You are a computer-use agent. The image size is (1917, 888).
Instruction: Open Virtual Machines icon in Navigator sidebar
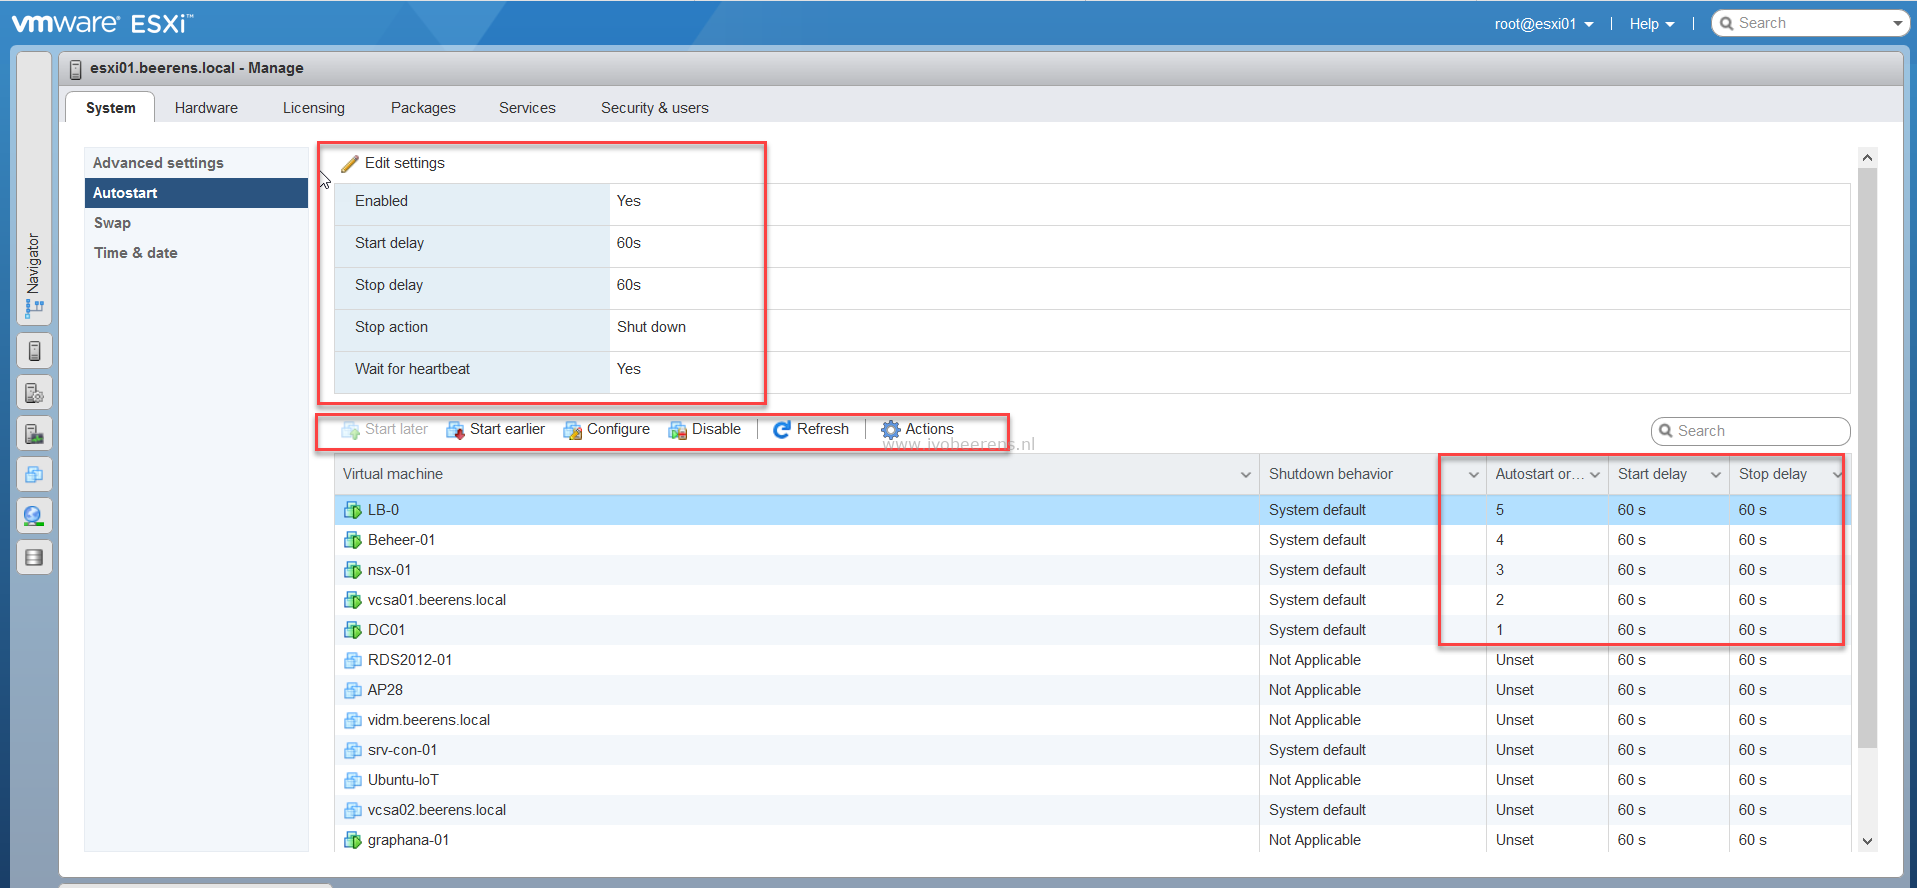pyautogui.click(x=34, y=475)
